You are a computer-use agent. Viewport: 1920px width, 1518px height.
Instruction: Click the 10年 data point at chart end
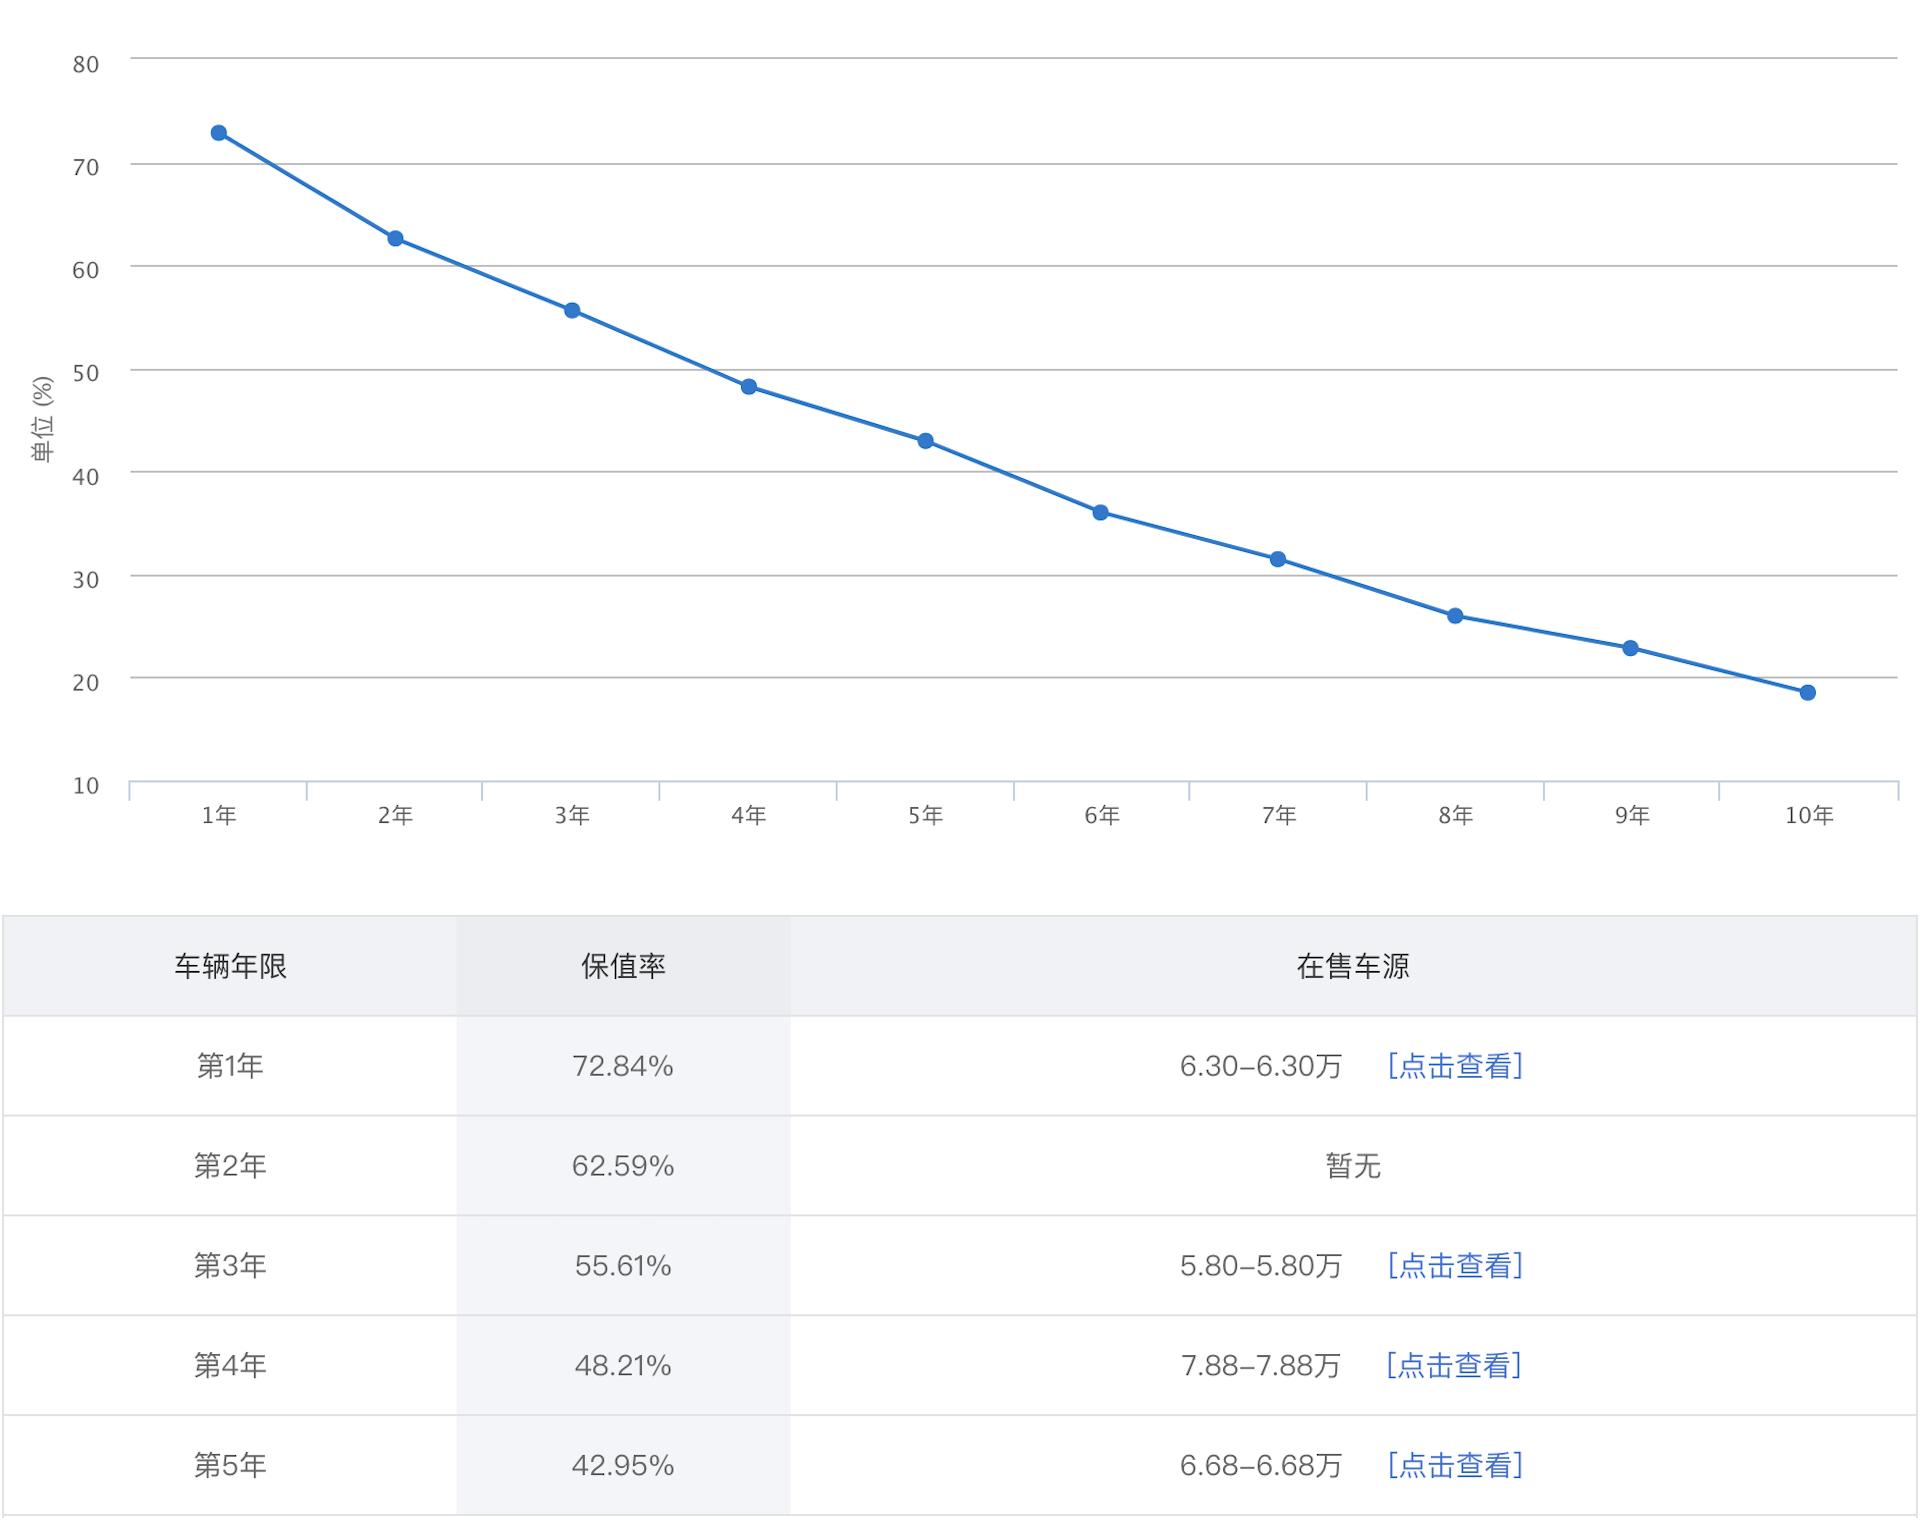click(1807, 690)
